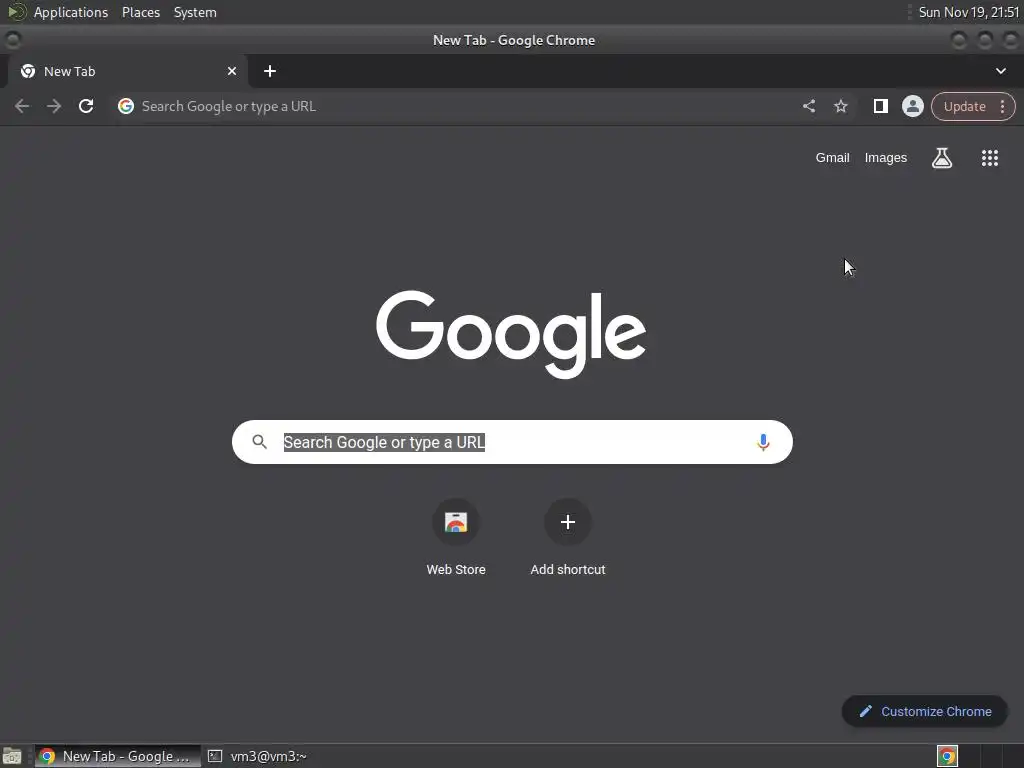Open the Gmail link
The image size is (1024, 768).
(x=833, y=158)
